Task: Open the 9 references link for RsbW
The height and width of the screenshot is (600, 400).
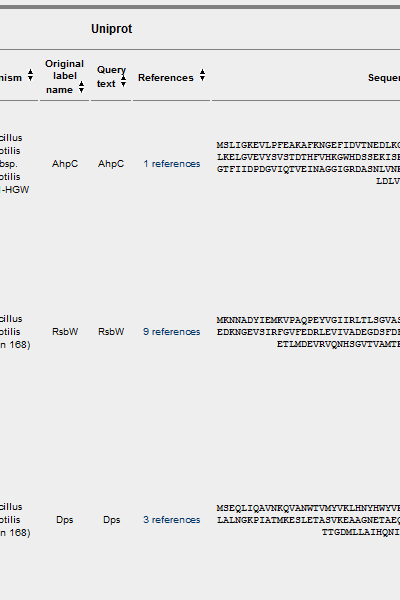Action: click(172, 332)
